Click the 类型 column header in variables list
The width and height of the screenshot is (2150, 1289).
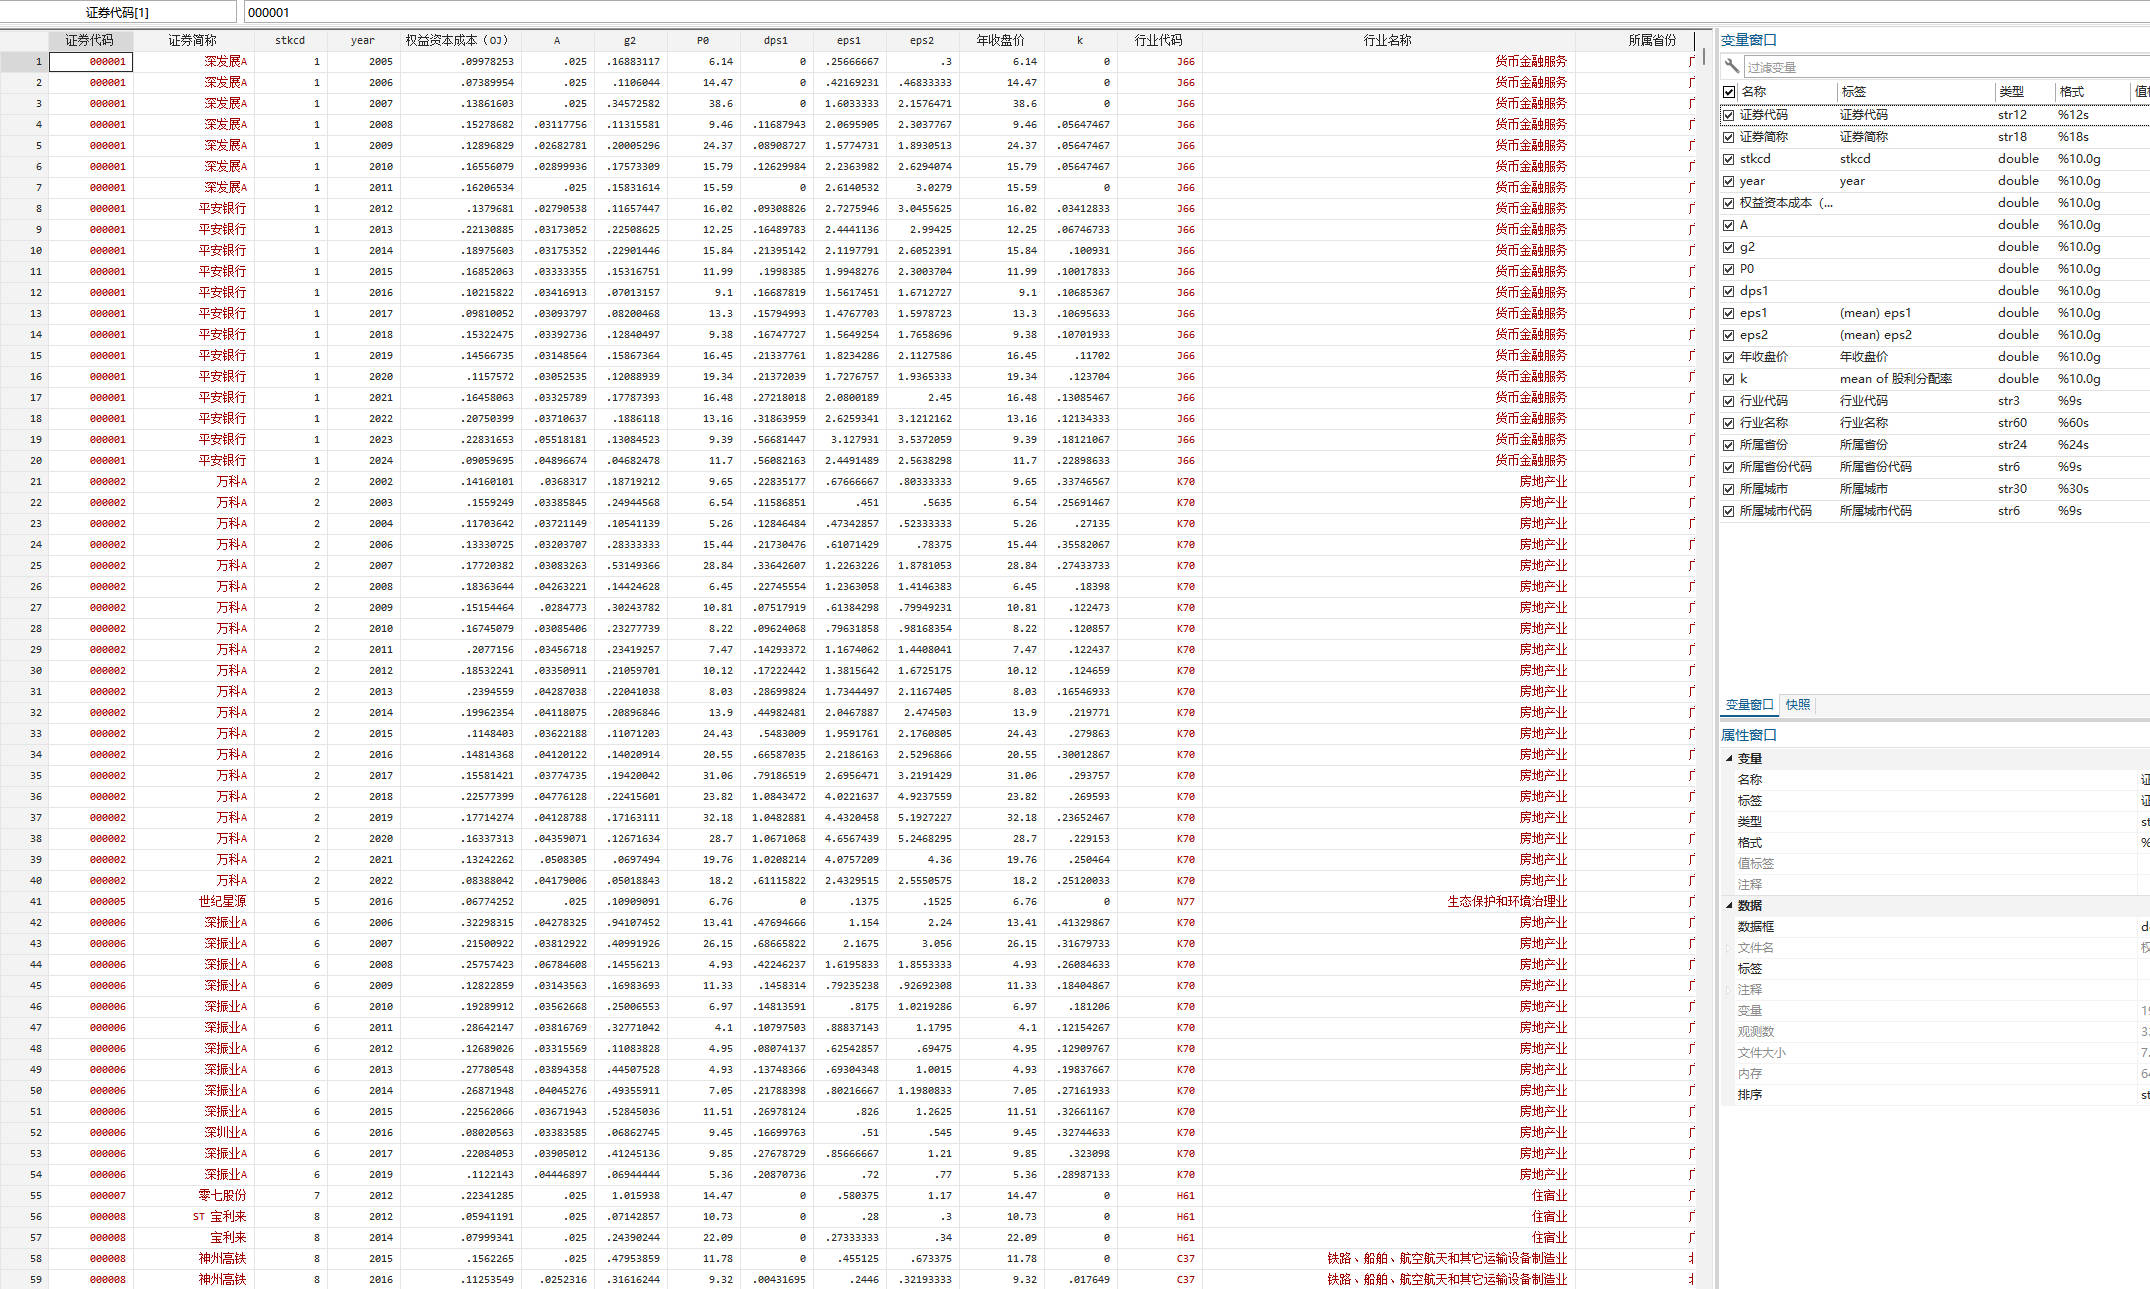click(x=2011, y=92)
